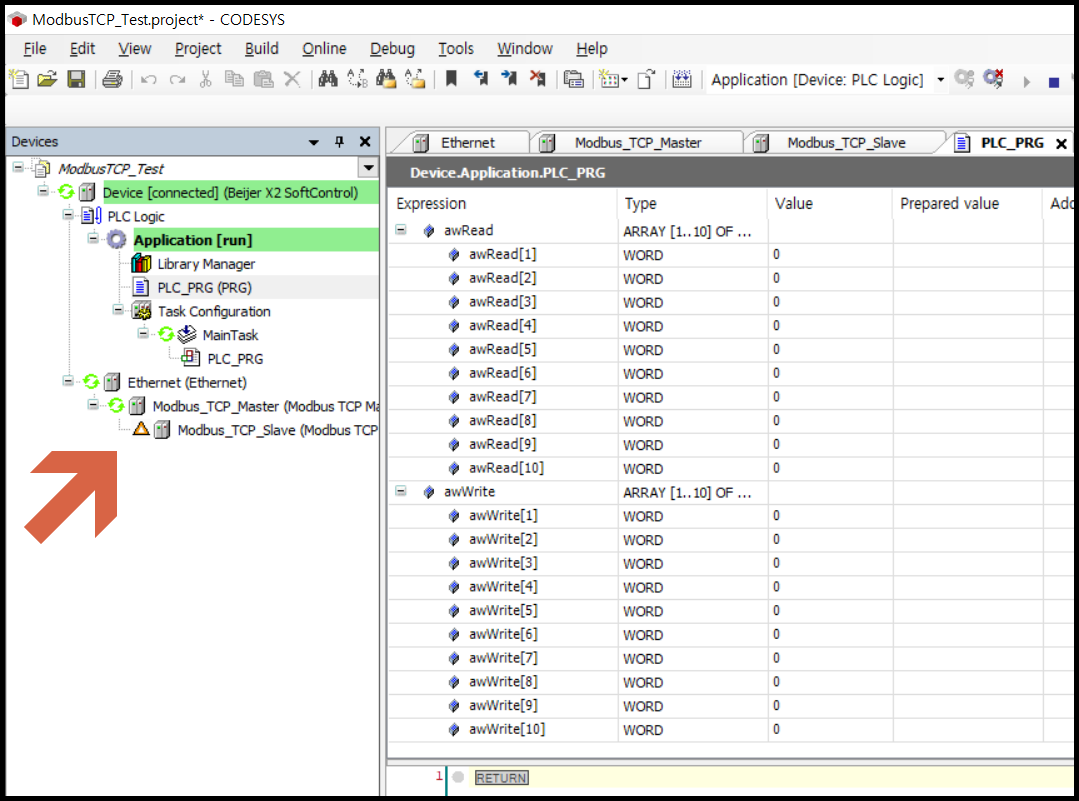The height and width of the screenshot is (801, 1079).
Task: Switch to the Modbus_TCP_Master tab
Action: pos(637,142)
